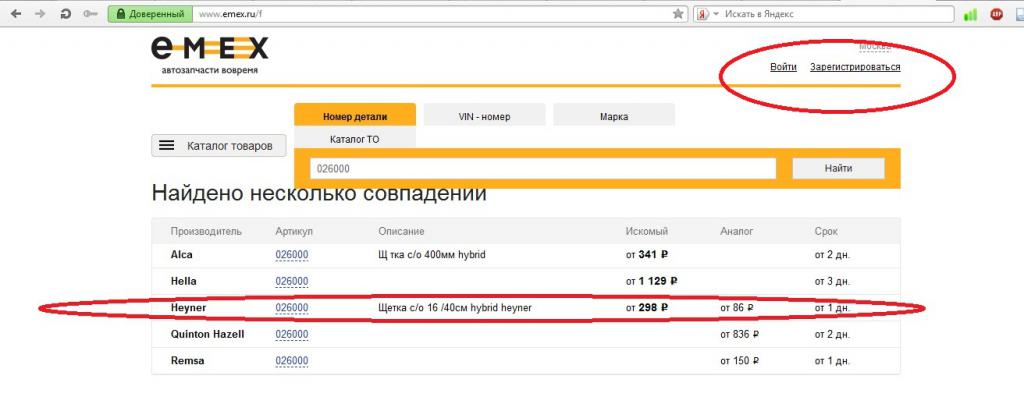The width and height of the screenshot is (1024, 397).
Task: Click the Heyner manufacturer name
Action: [188, 308]
